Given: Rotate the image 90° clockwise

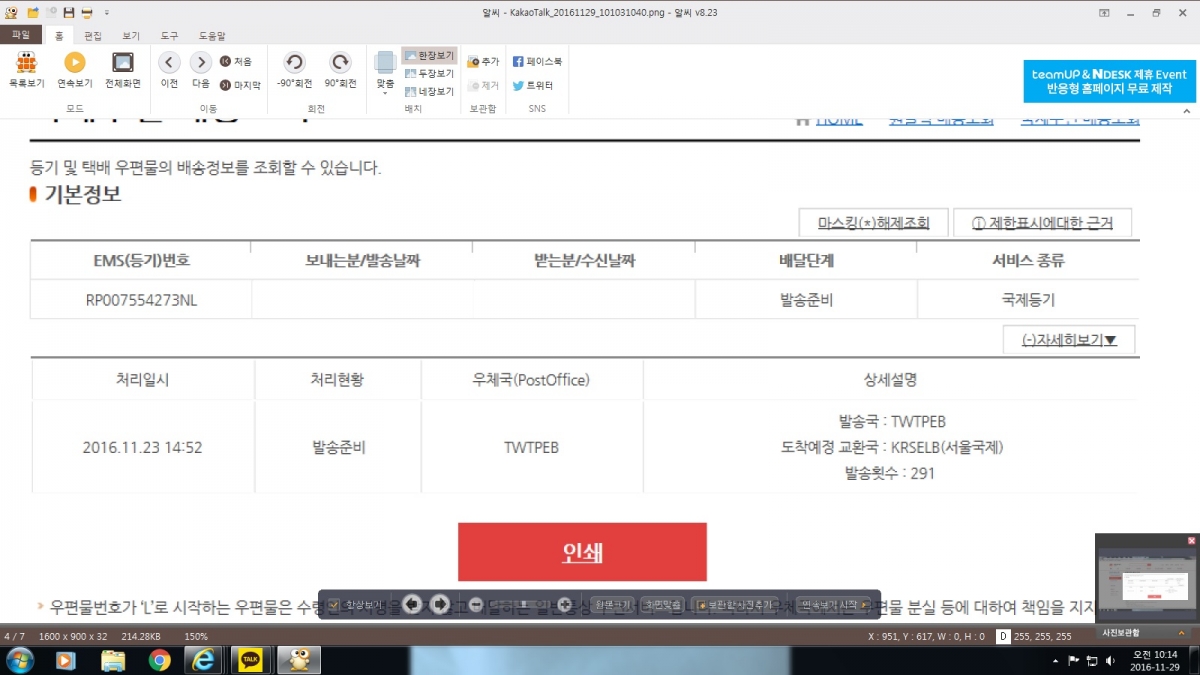Looking at the screenshot, I should coord(341,70).
